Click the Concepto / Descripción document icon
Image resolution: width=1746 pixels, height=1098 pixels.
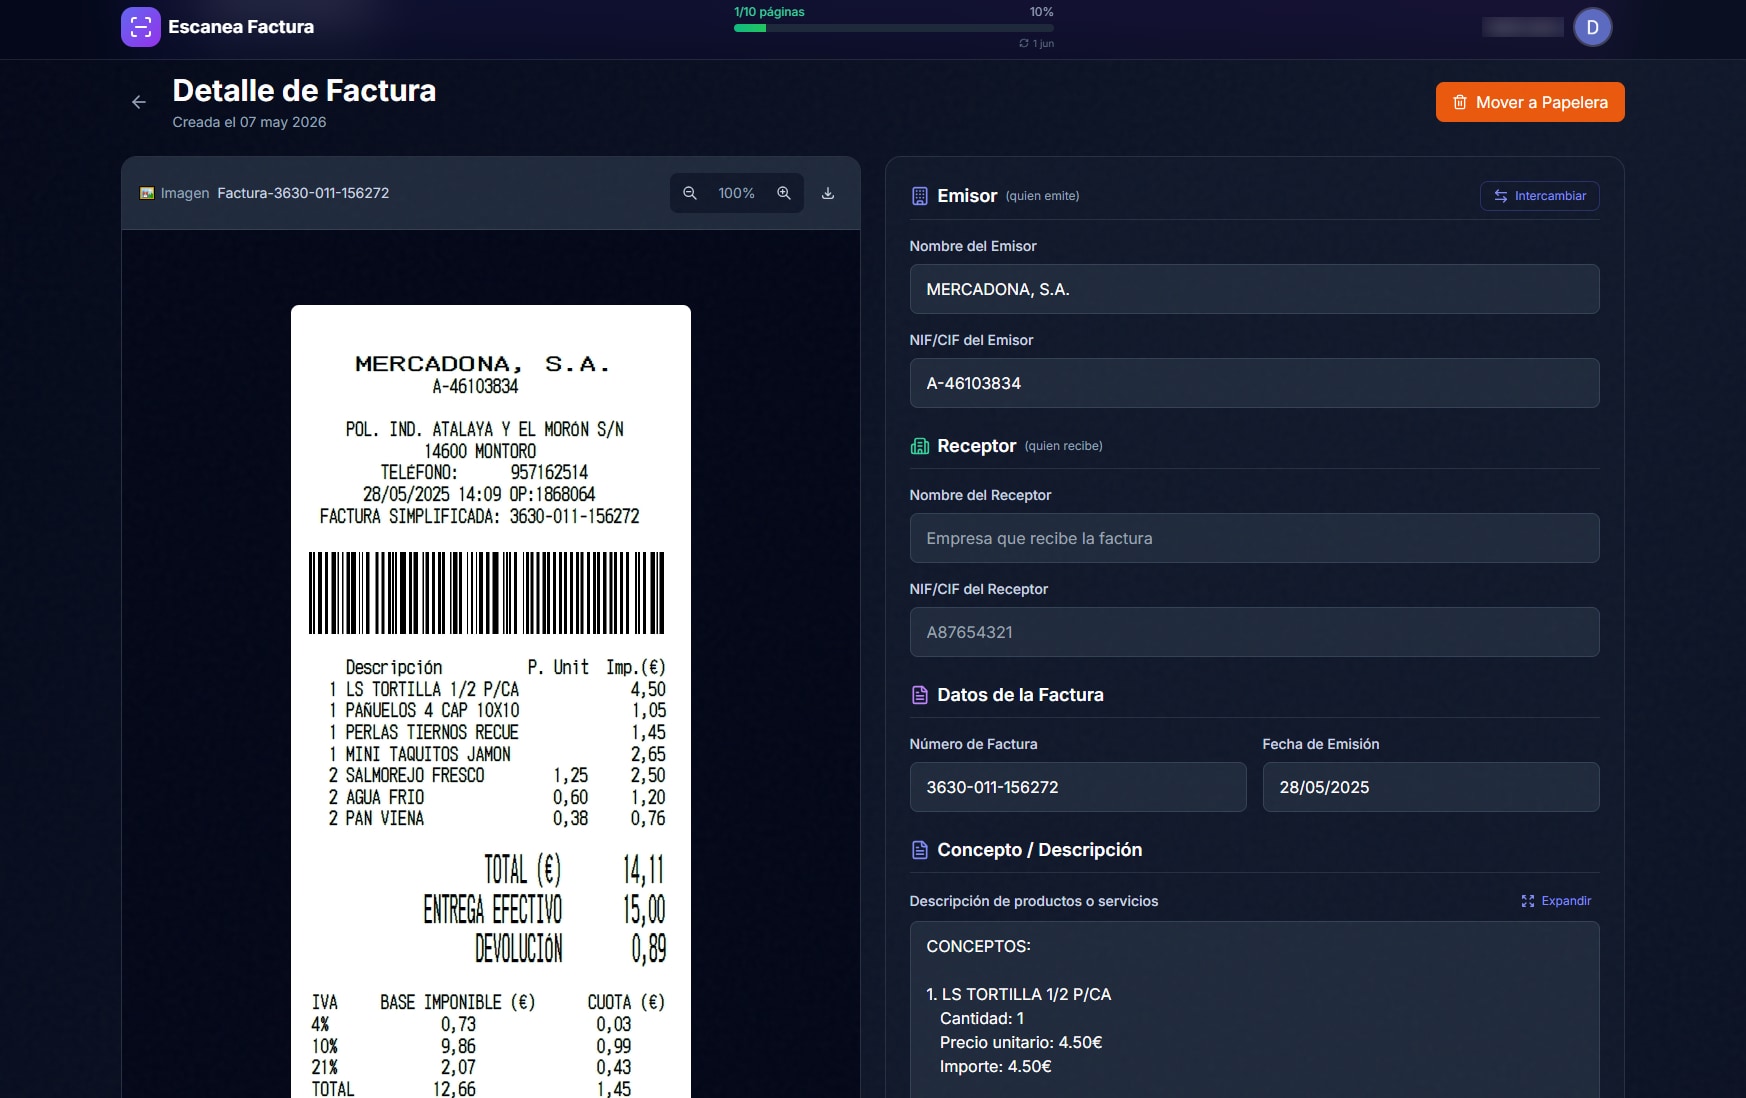[x=919, y=850]
